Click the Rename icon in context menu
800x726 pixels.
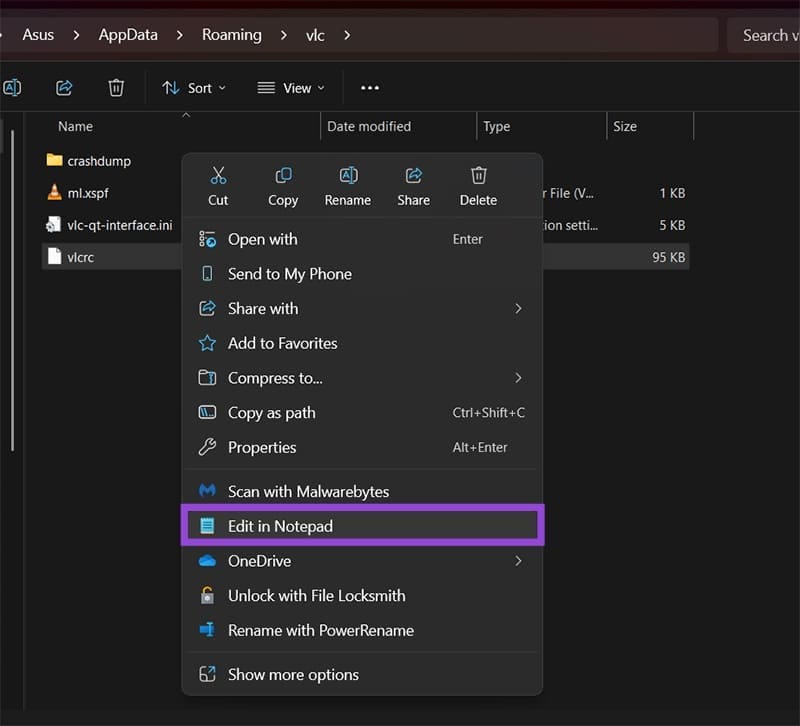[x=348, y=177]
